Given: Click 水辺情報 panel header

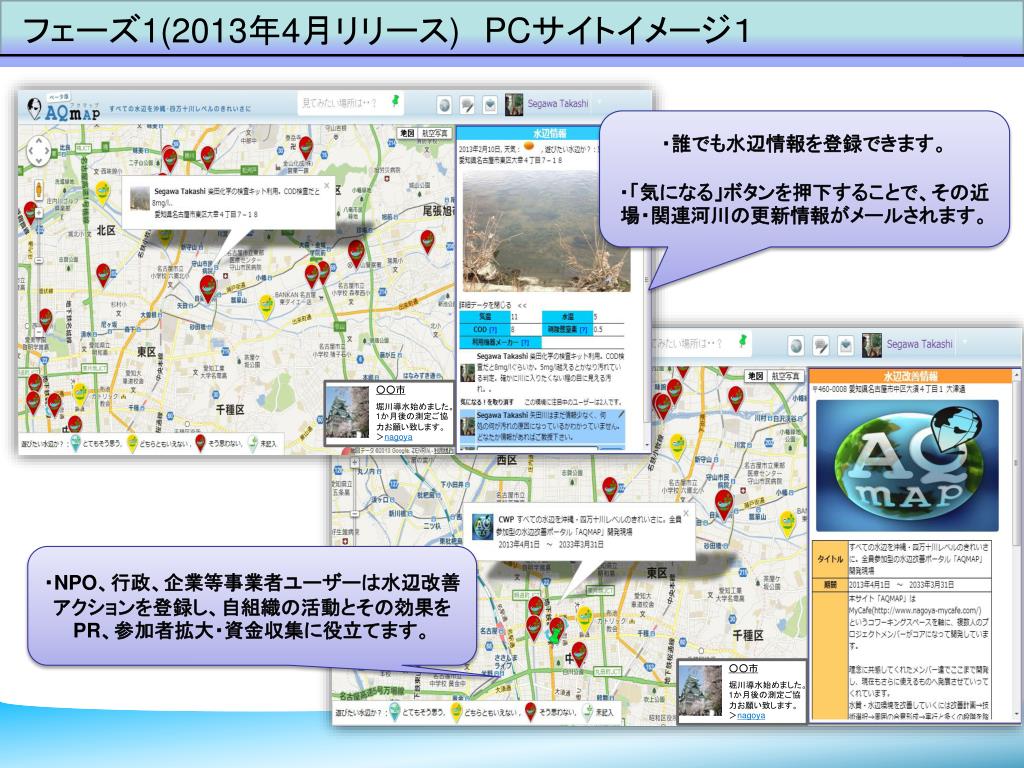Looking at the screenshot, I should pos(549,133).
